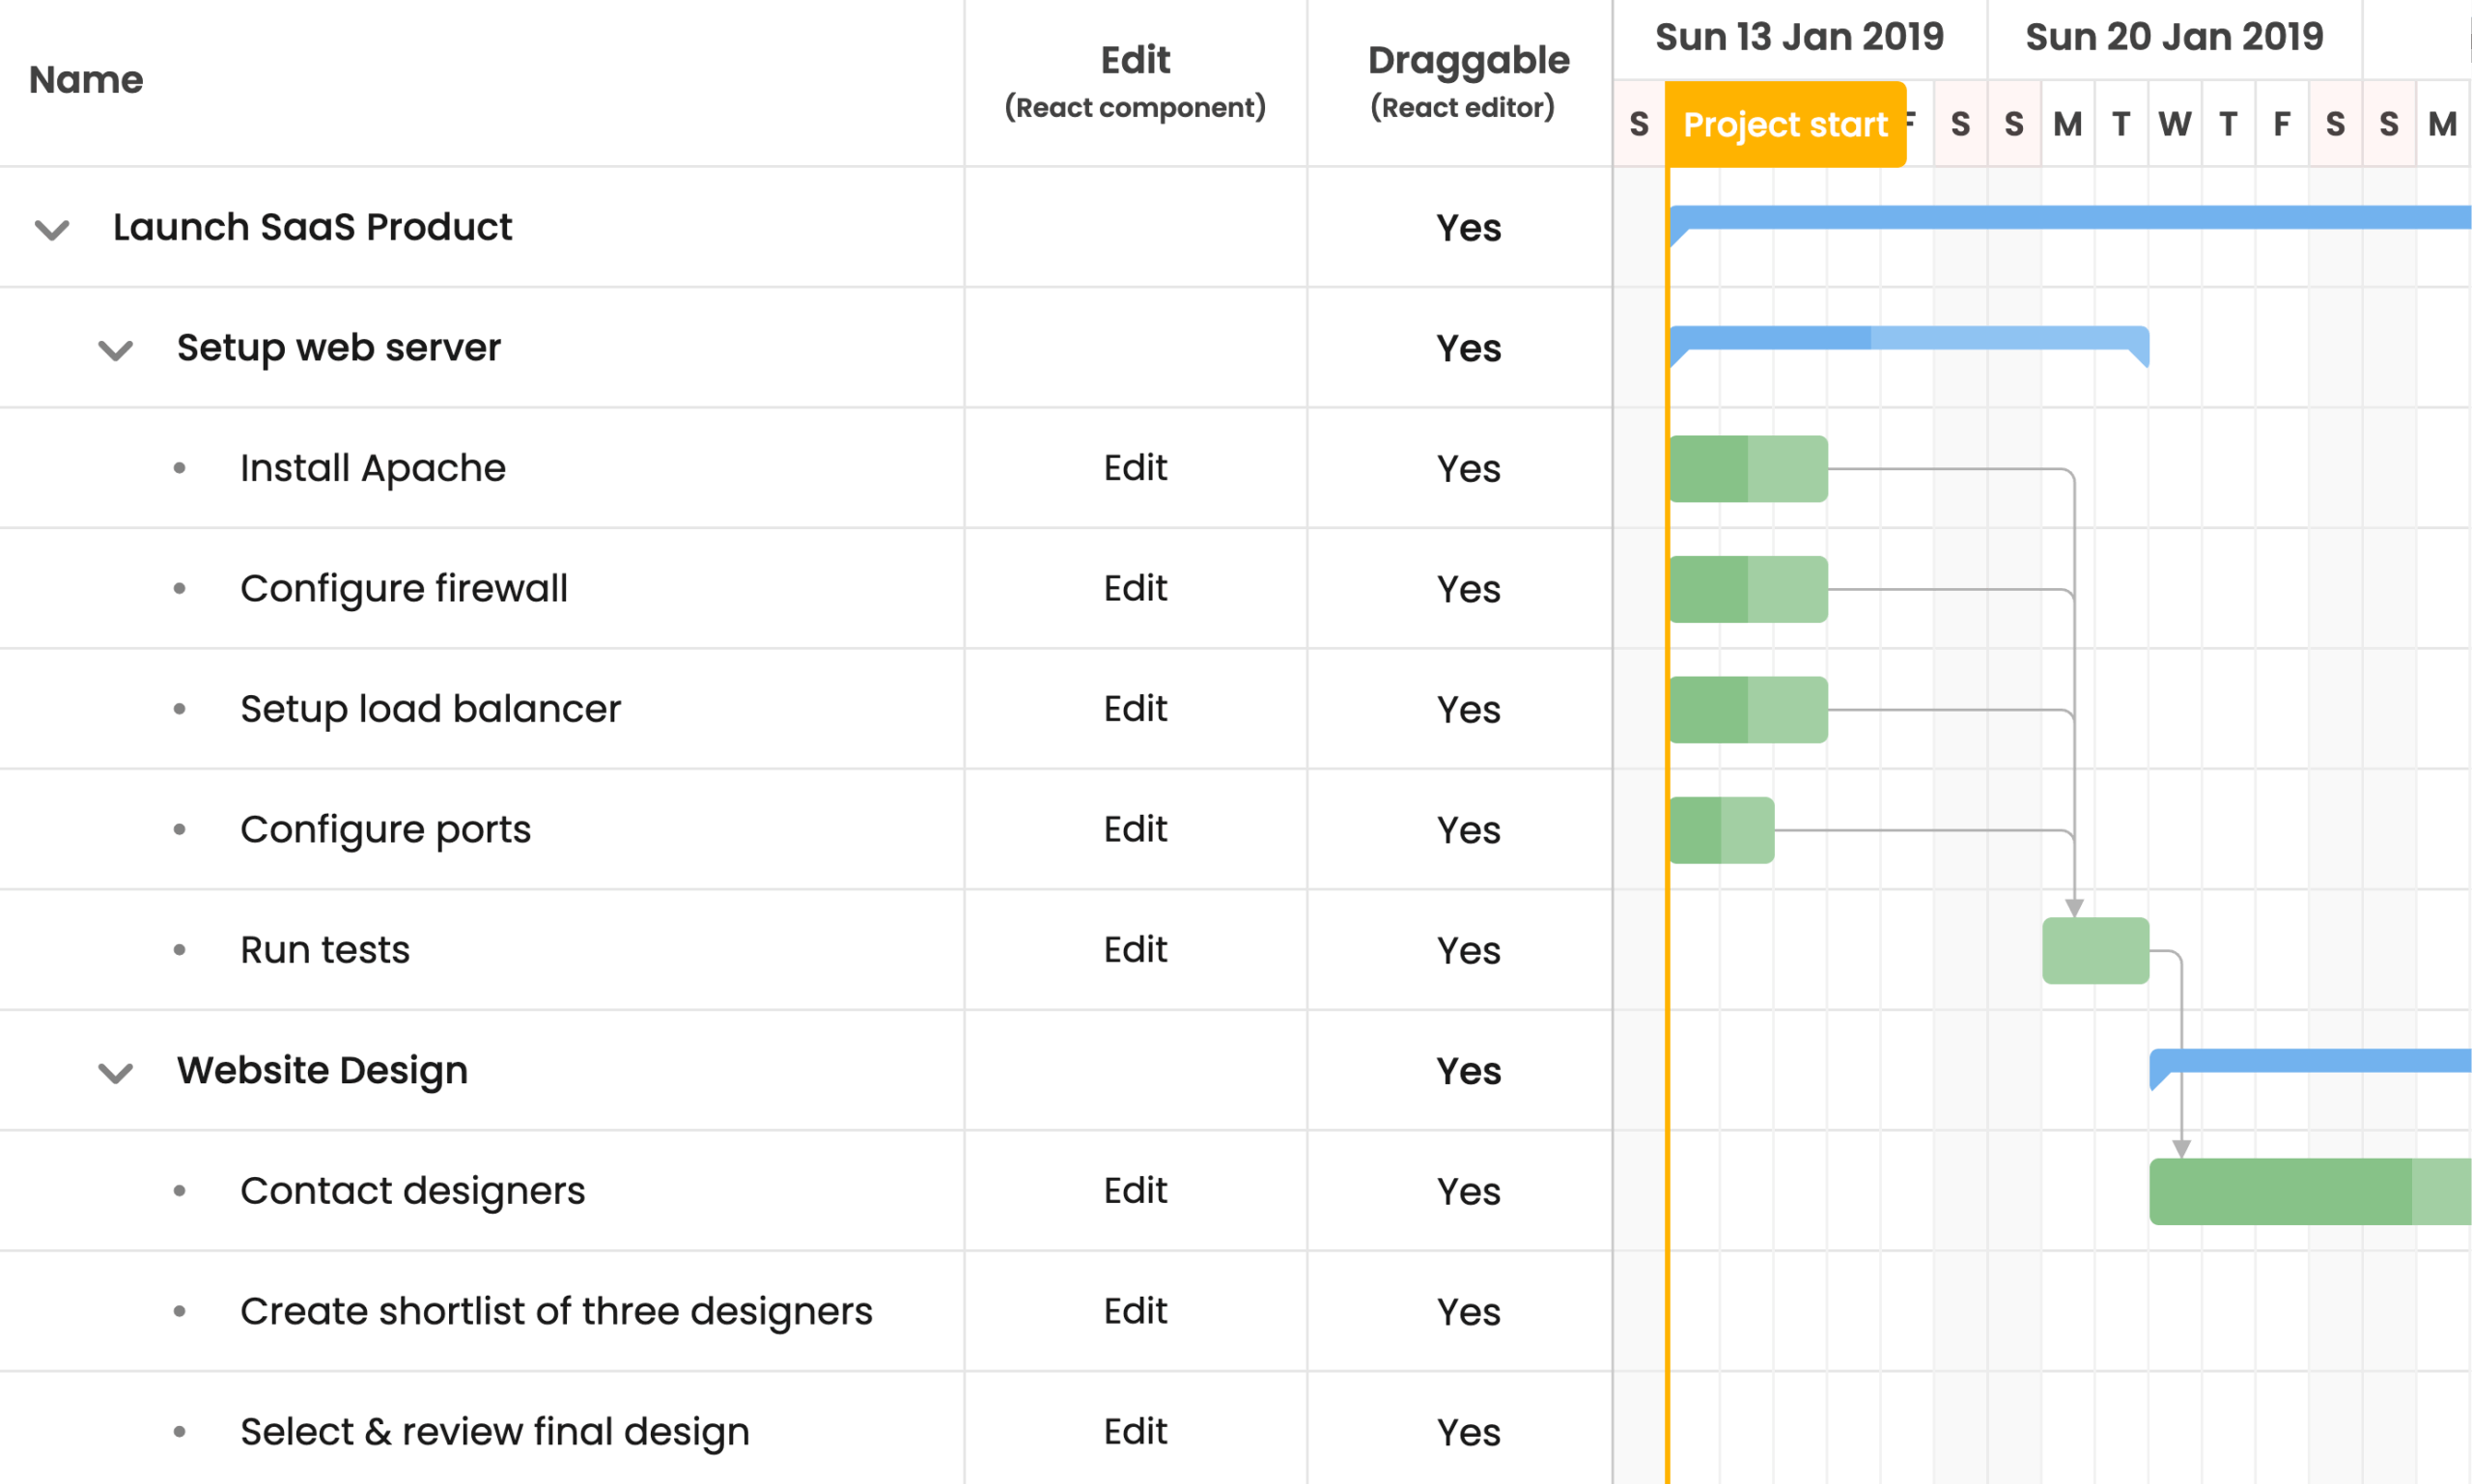
Task: Collapse the Website Design group
Action: [x=115, y=1073]
